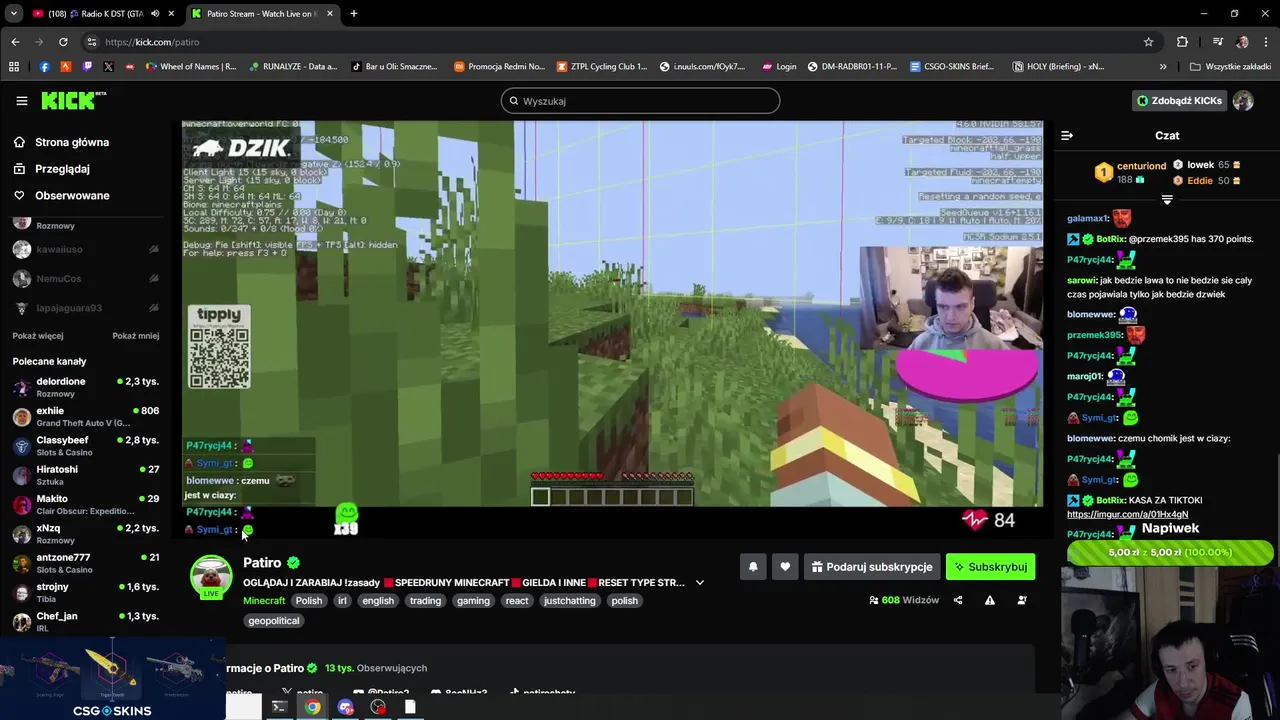
Task: Open the imgur link in chat
Action: tap(1127, 515)
